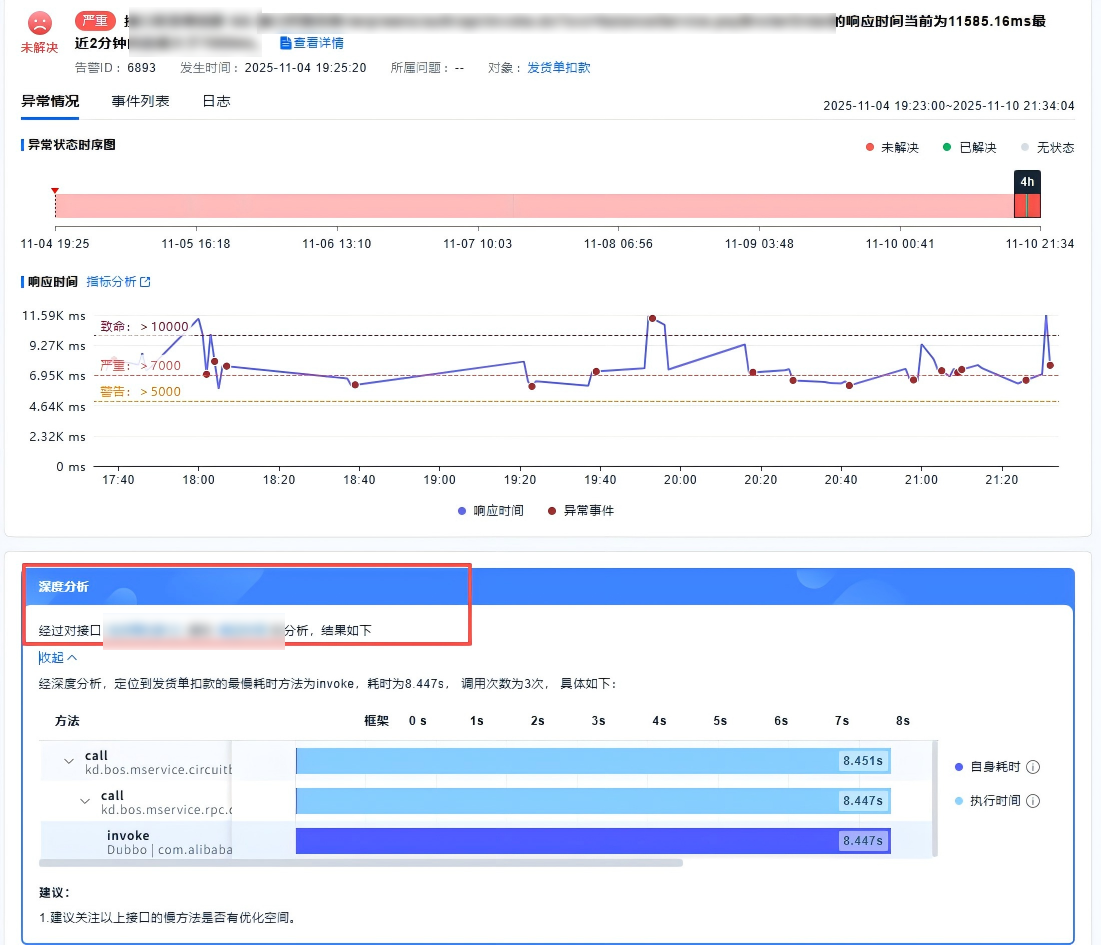Toggle the 响应时间 series in chart legend
Image resolution: width=1101 pixels, height=945 pixels.
tap(490, 510)
